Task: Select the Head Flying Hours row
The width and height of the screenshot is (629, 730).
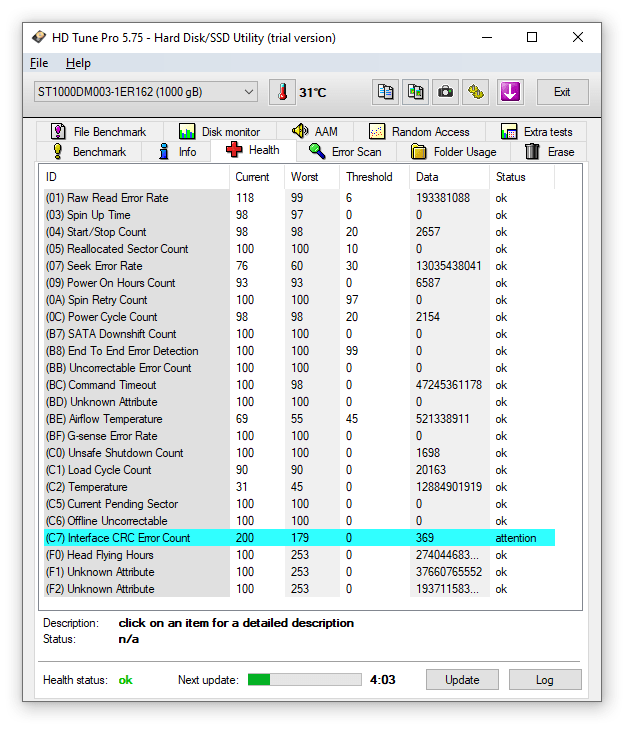Action: tap(299, 555)
